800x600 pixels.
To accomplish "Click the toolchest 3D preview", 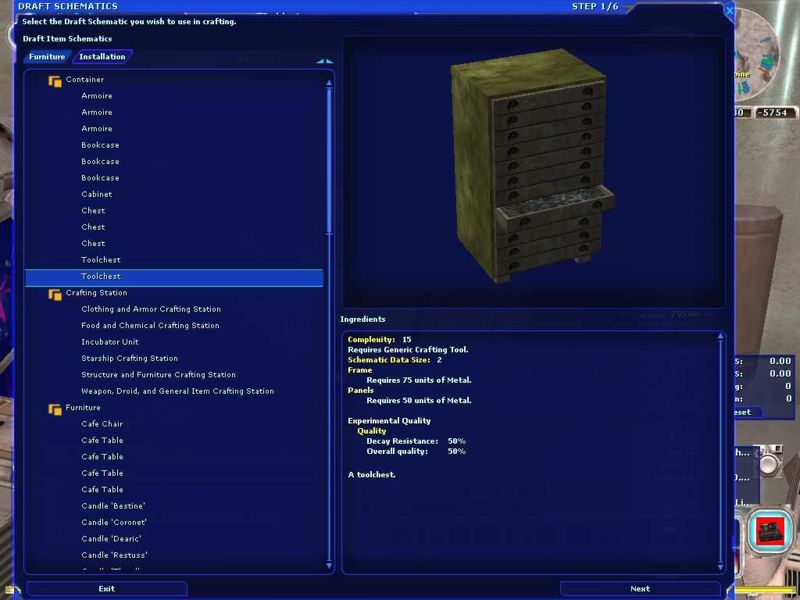I will coord(532,172).
